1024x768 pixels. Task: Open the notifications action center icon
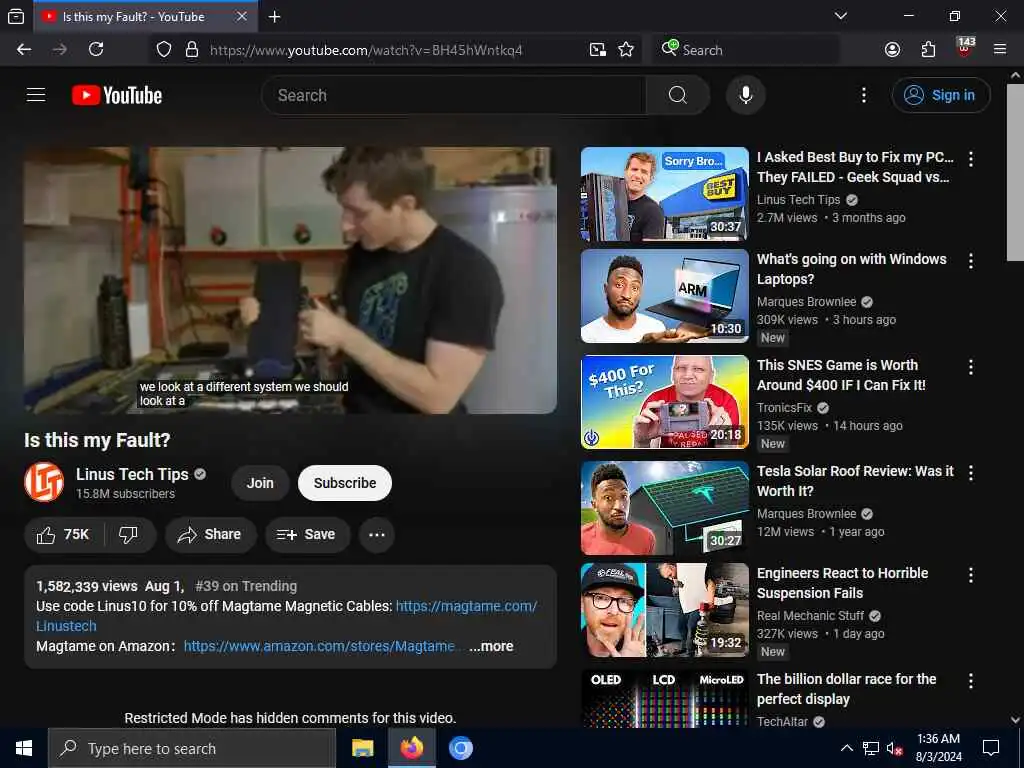pyautogui.click(x=991, y=748)
